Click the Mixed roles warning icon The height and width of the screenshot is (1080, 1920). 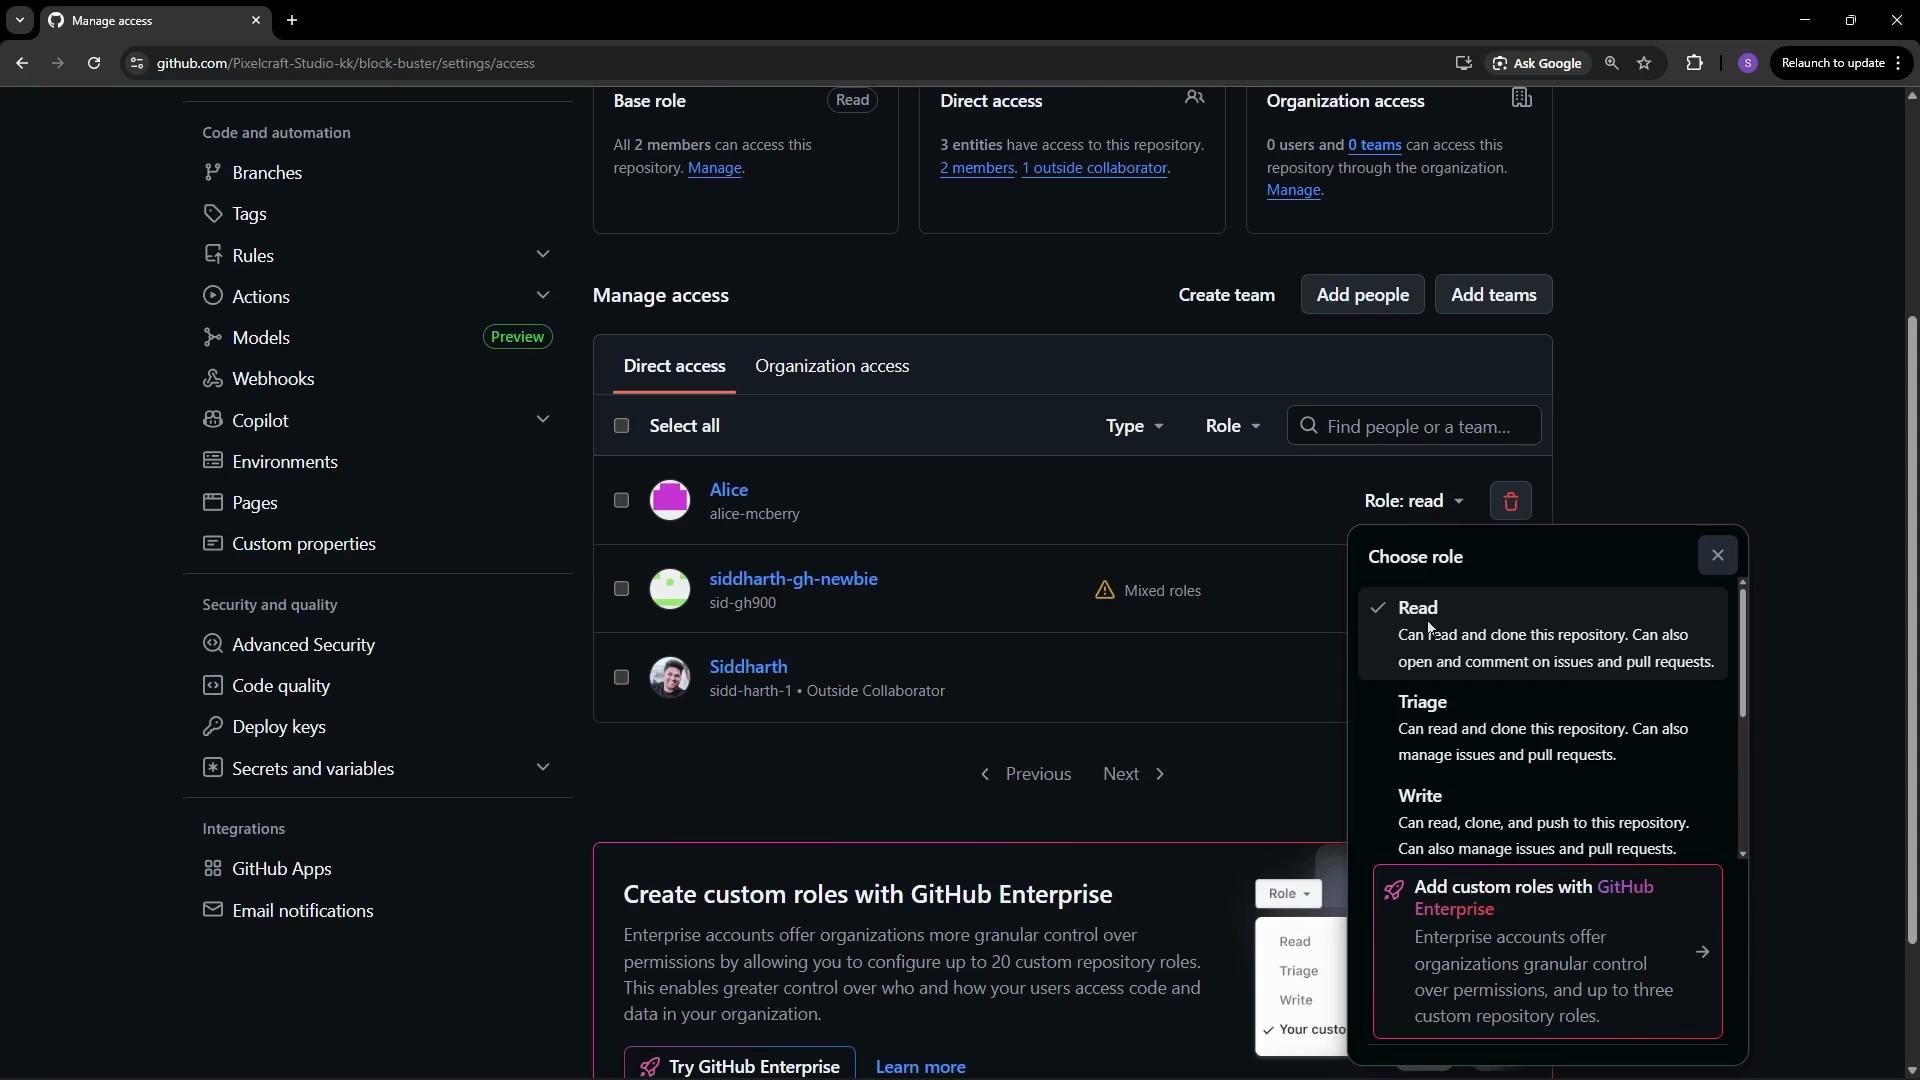tap(1104, 591)
